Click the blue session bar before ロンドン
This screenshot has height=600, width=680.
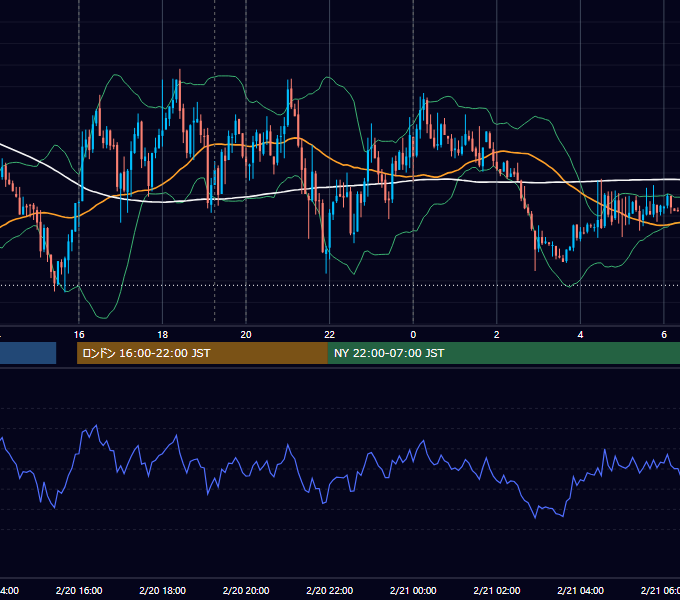click(x=28, y=353)
